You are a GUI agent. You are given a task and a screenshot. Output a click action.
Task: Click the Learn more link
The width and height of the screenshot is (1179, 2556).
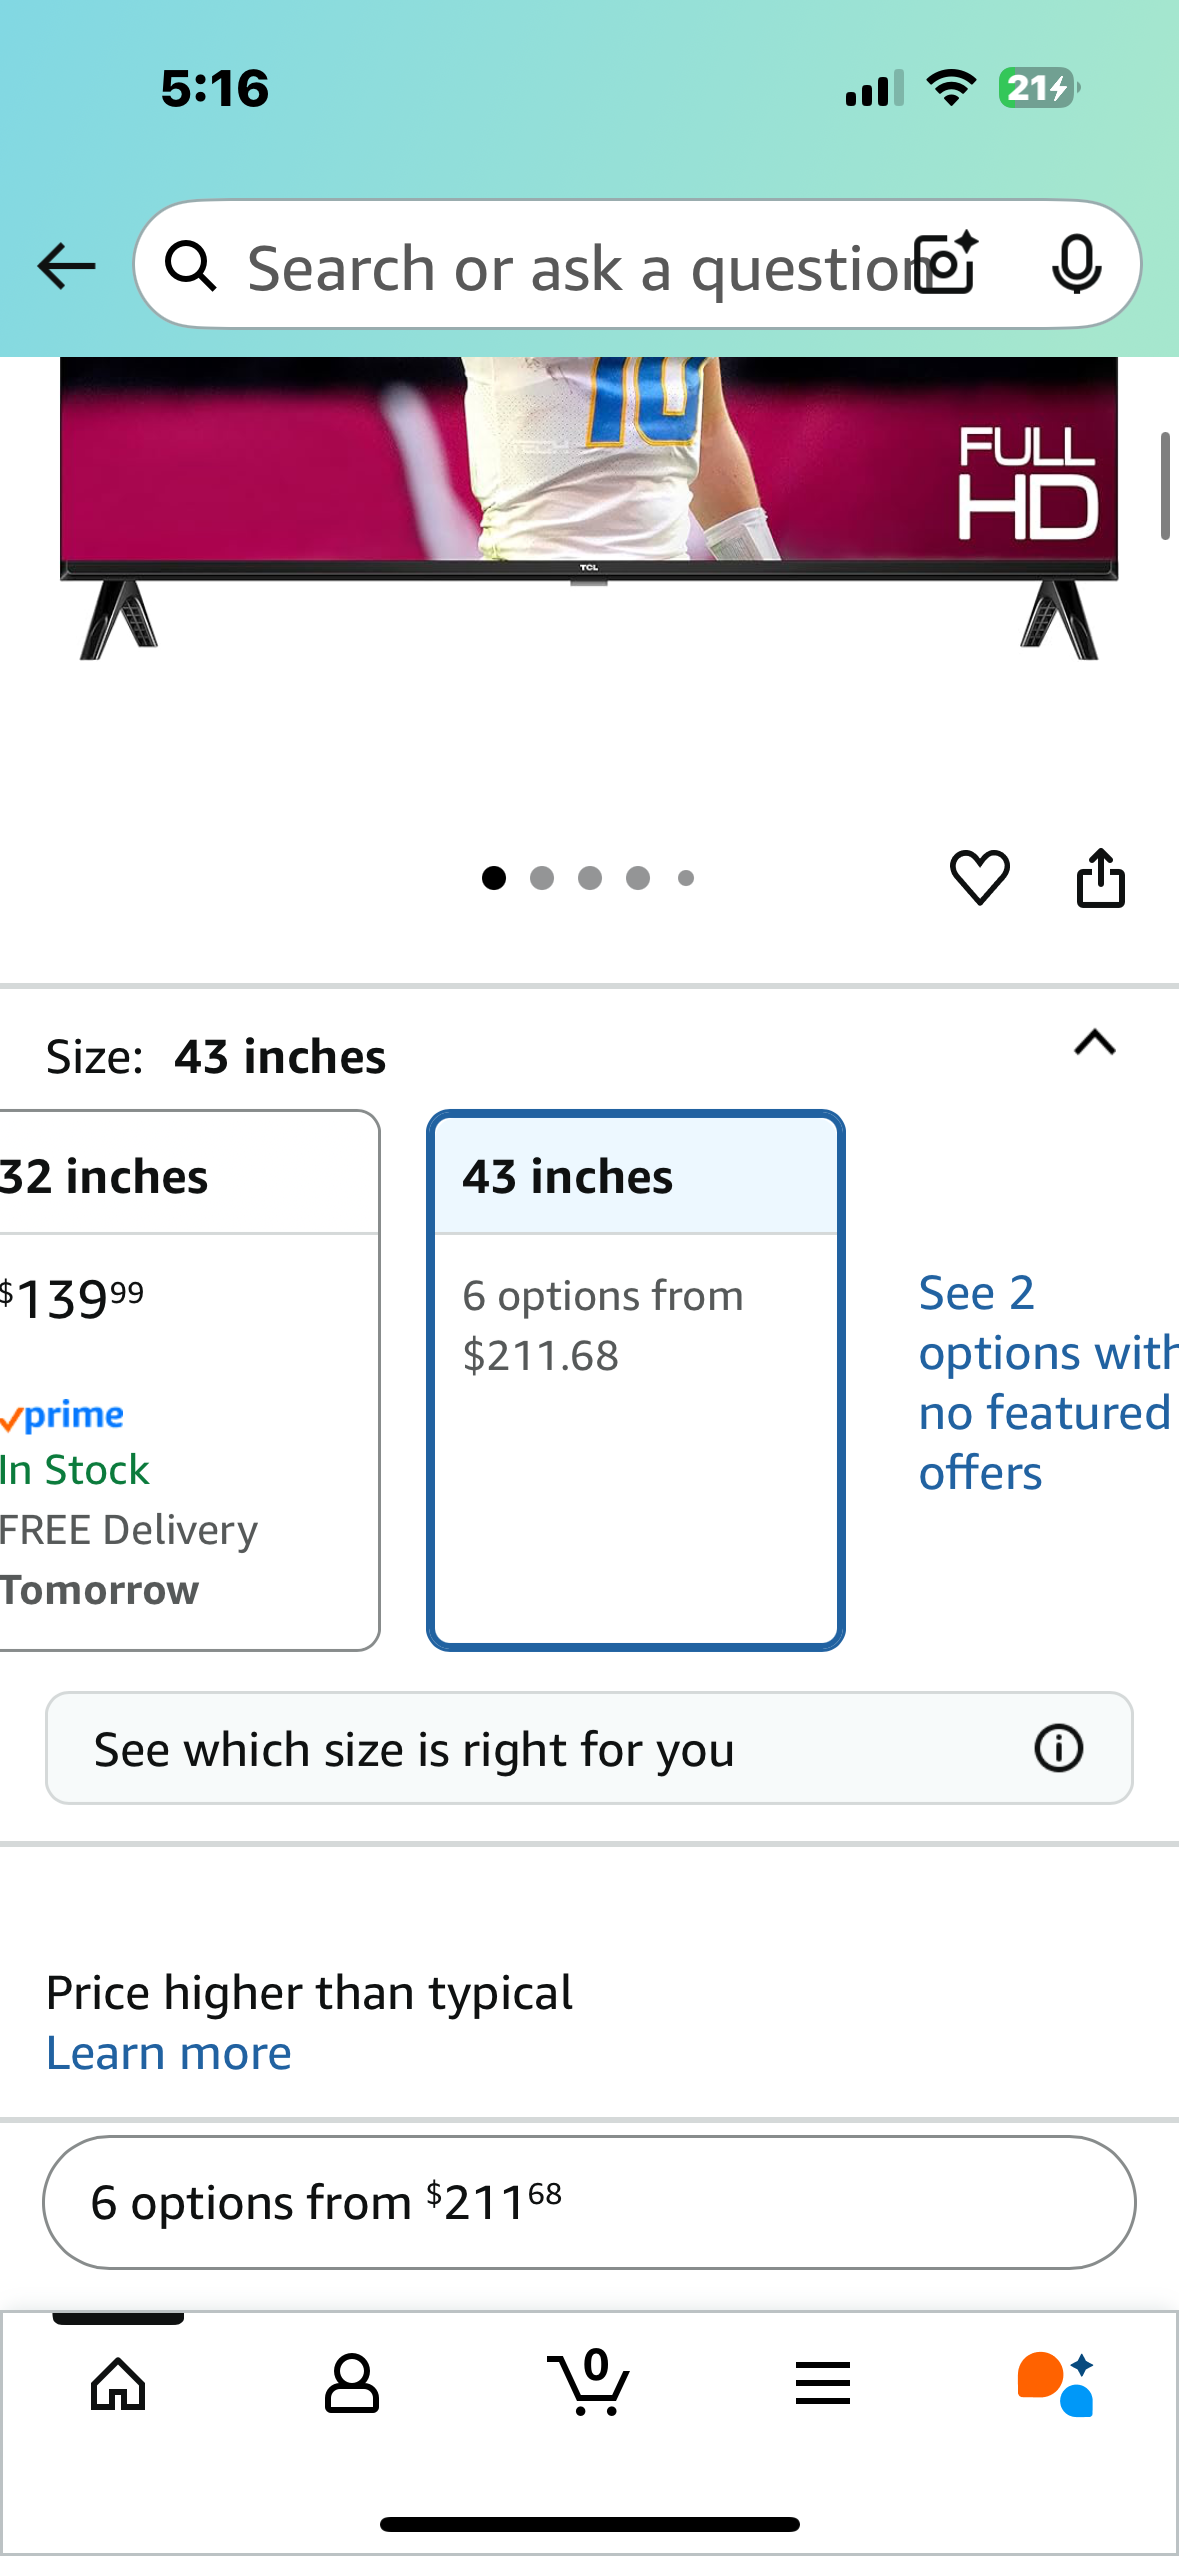(x=169, y=2054)
